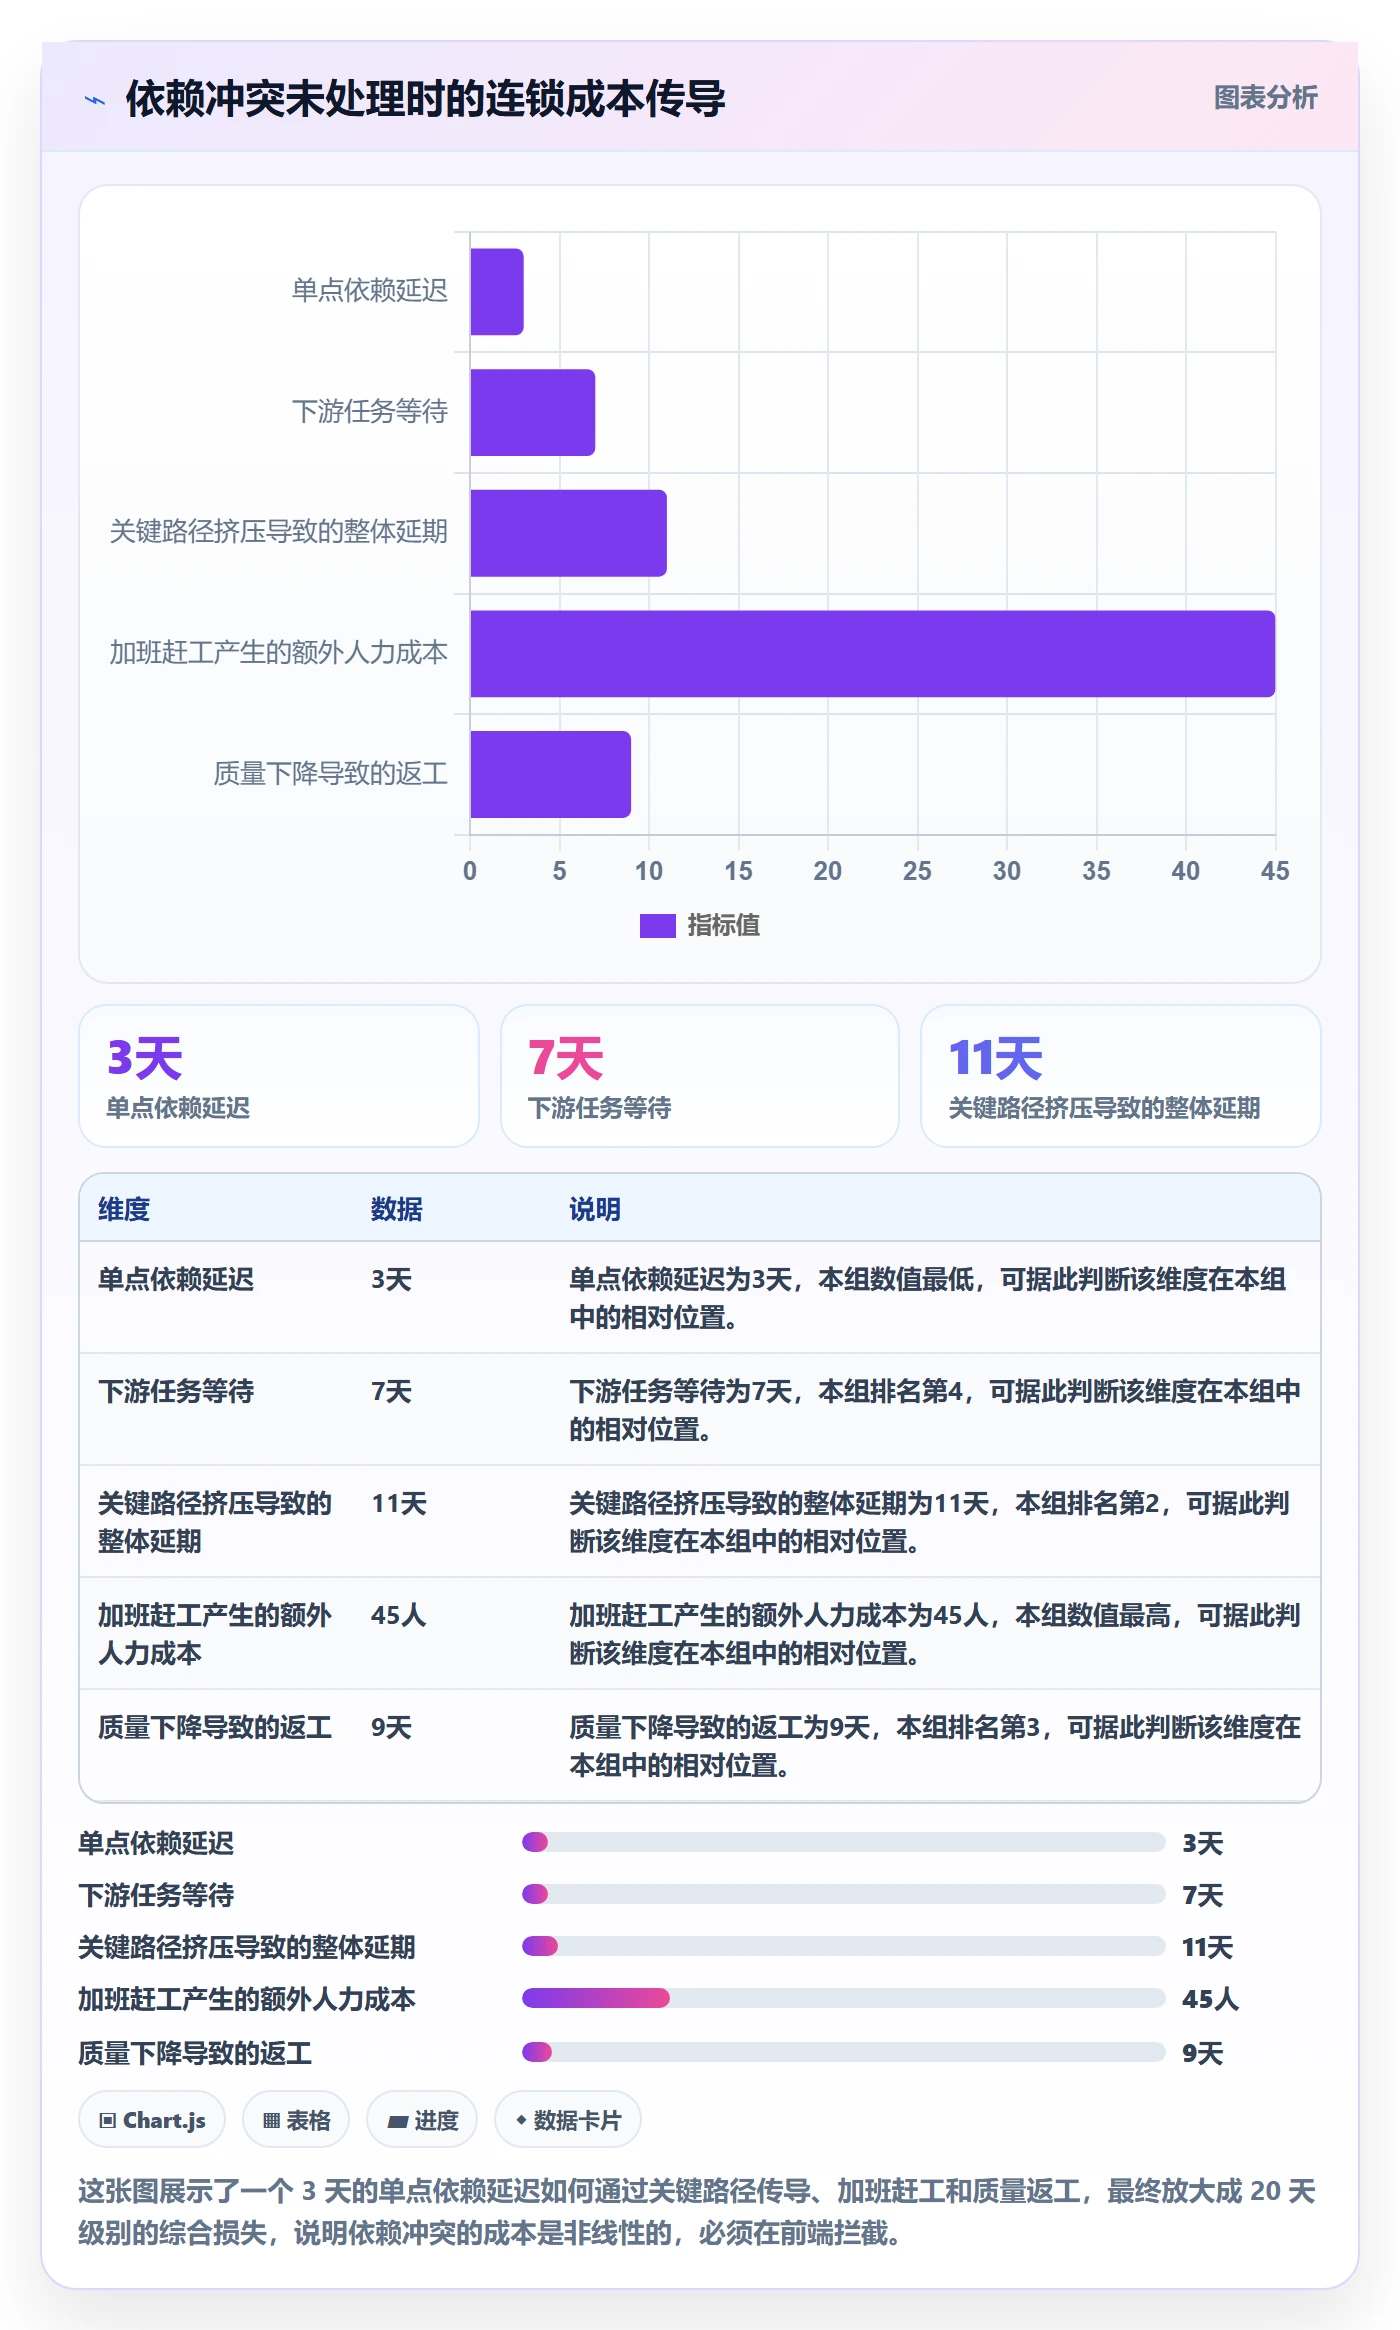Select the 11天 关键路径挤压 data card
Viewport: 1400px width, 2330px height.
pos(1120,1076)
